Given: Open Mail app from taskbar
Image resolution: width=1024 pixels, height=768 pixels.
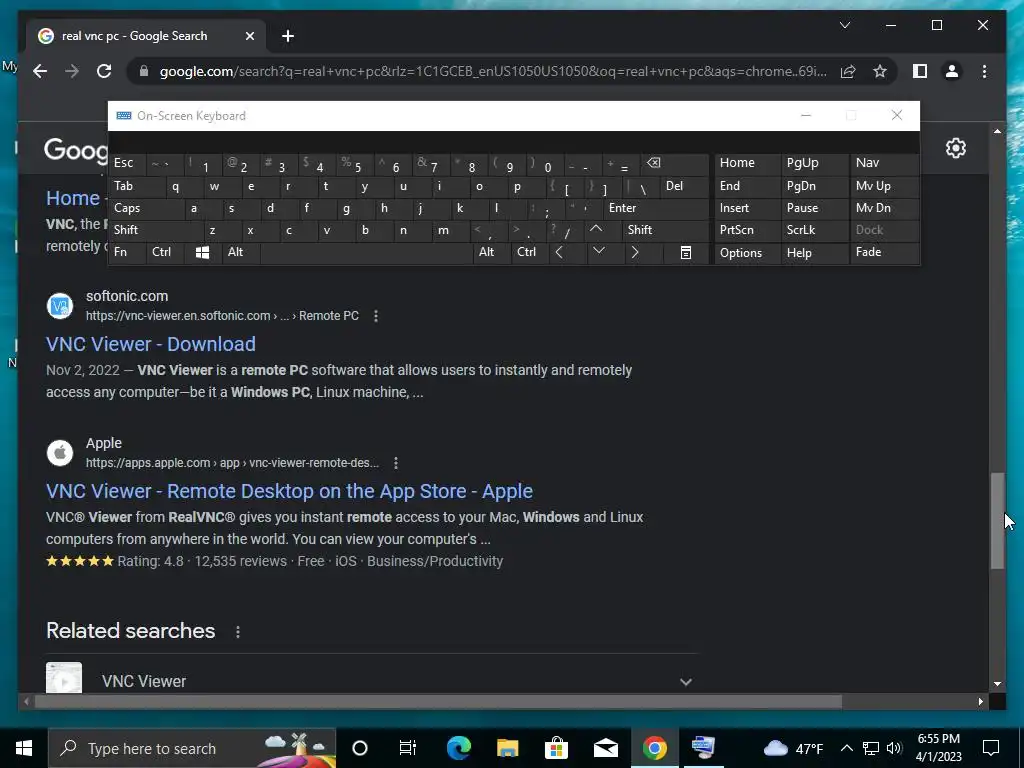Looking at the screenshot, I should [x=605, y=748].
